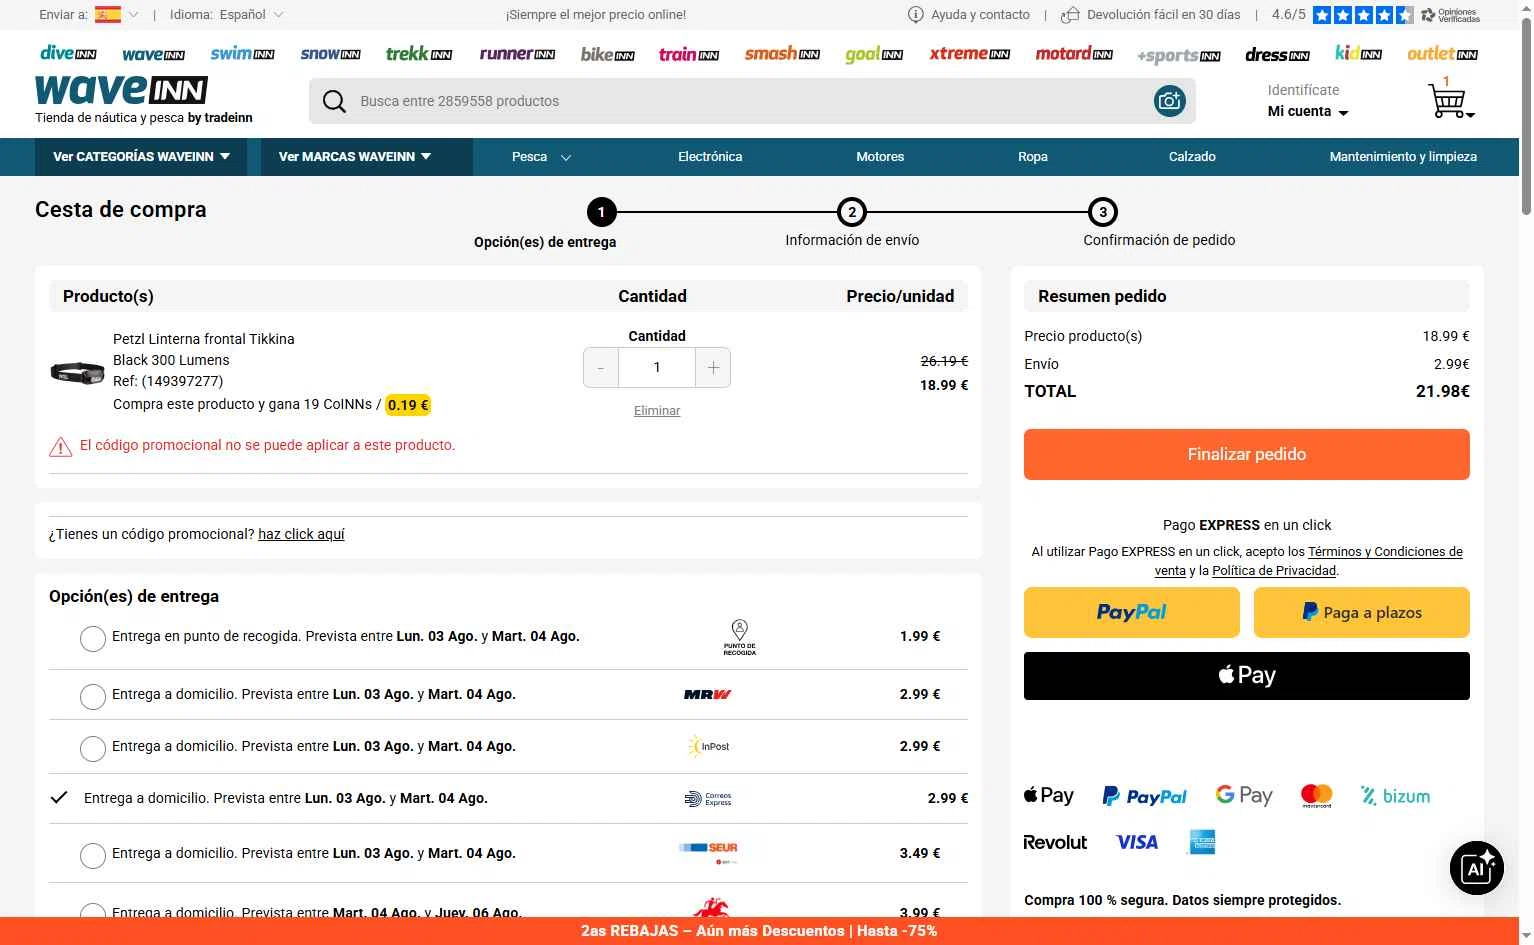
Task: Decrease quantity with the minus button
Action: point(601,367)
